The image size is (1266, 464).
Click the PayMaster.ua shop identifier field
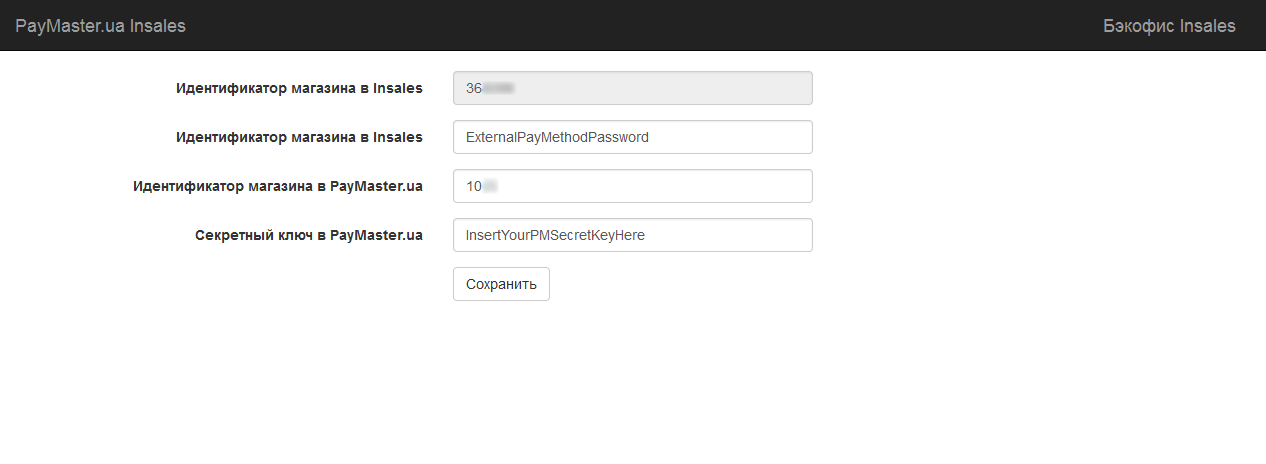point(632,186)
